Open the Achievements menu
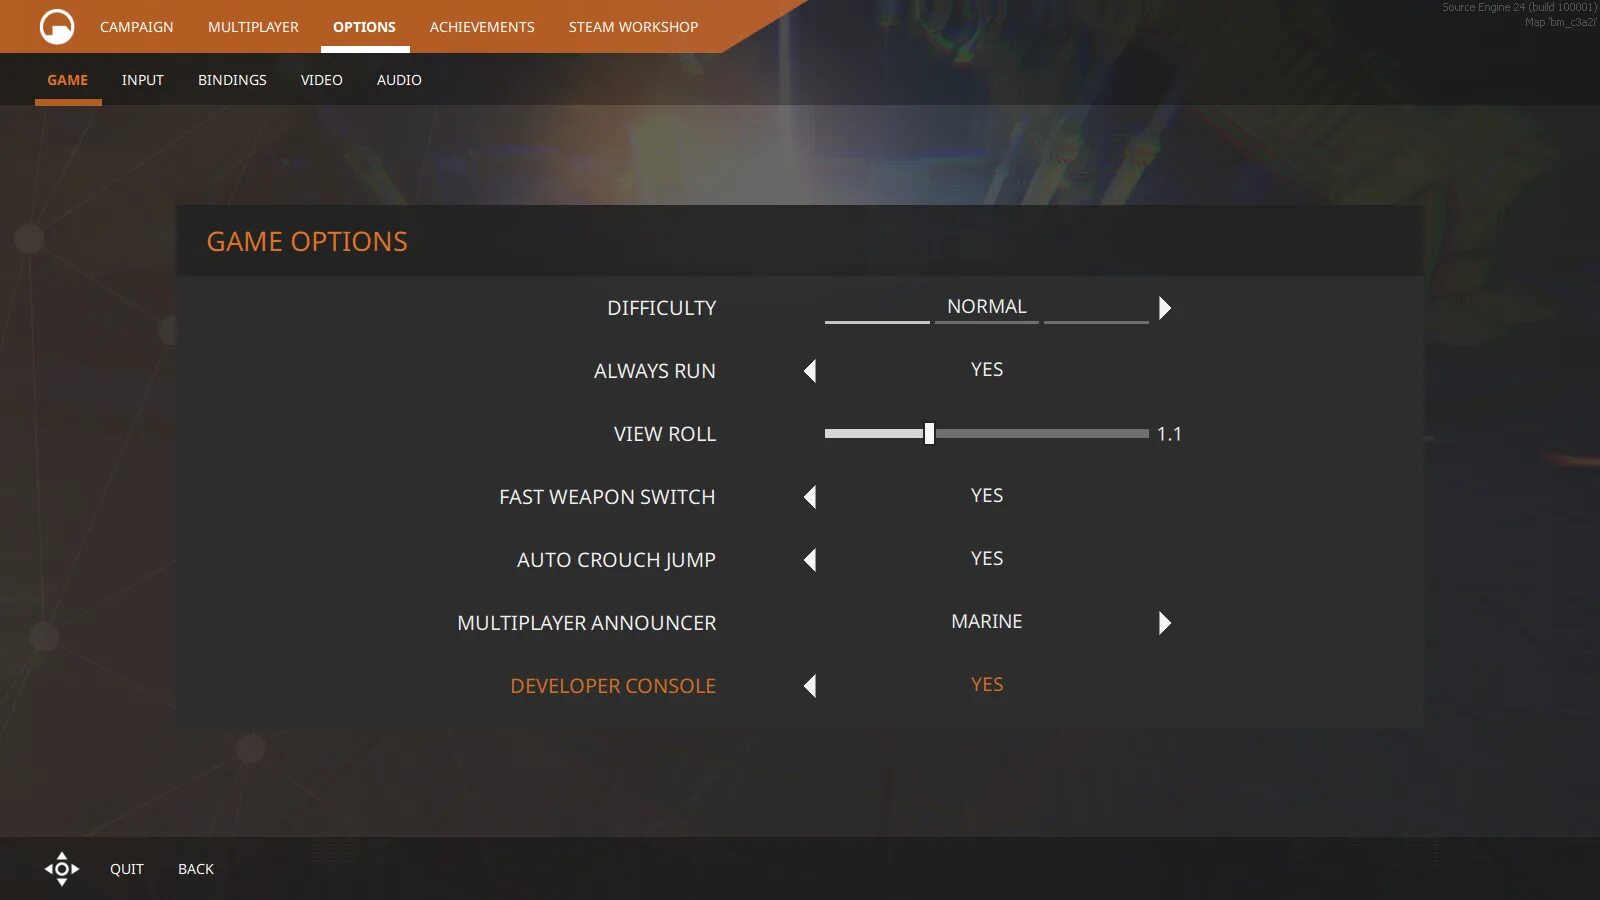The height and width of the screenshot is (900, 1600). [482, 27]
